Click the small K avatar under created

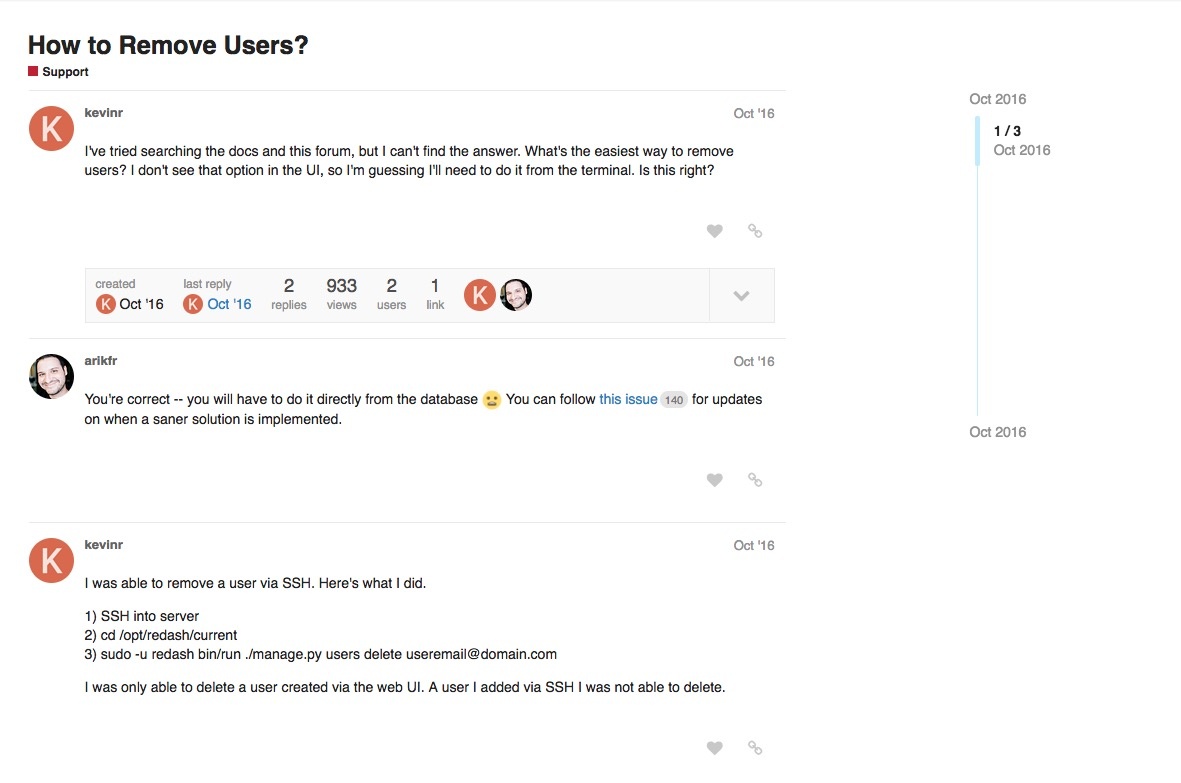[x=105, y=304]
